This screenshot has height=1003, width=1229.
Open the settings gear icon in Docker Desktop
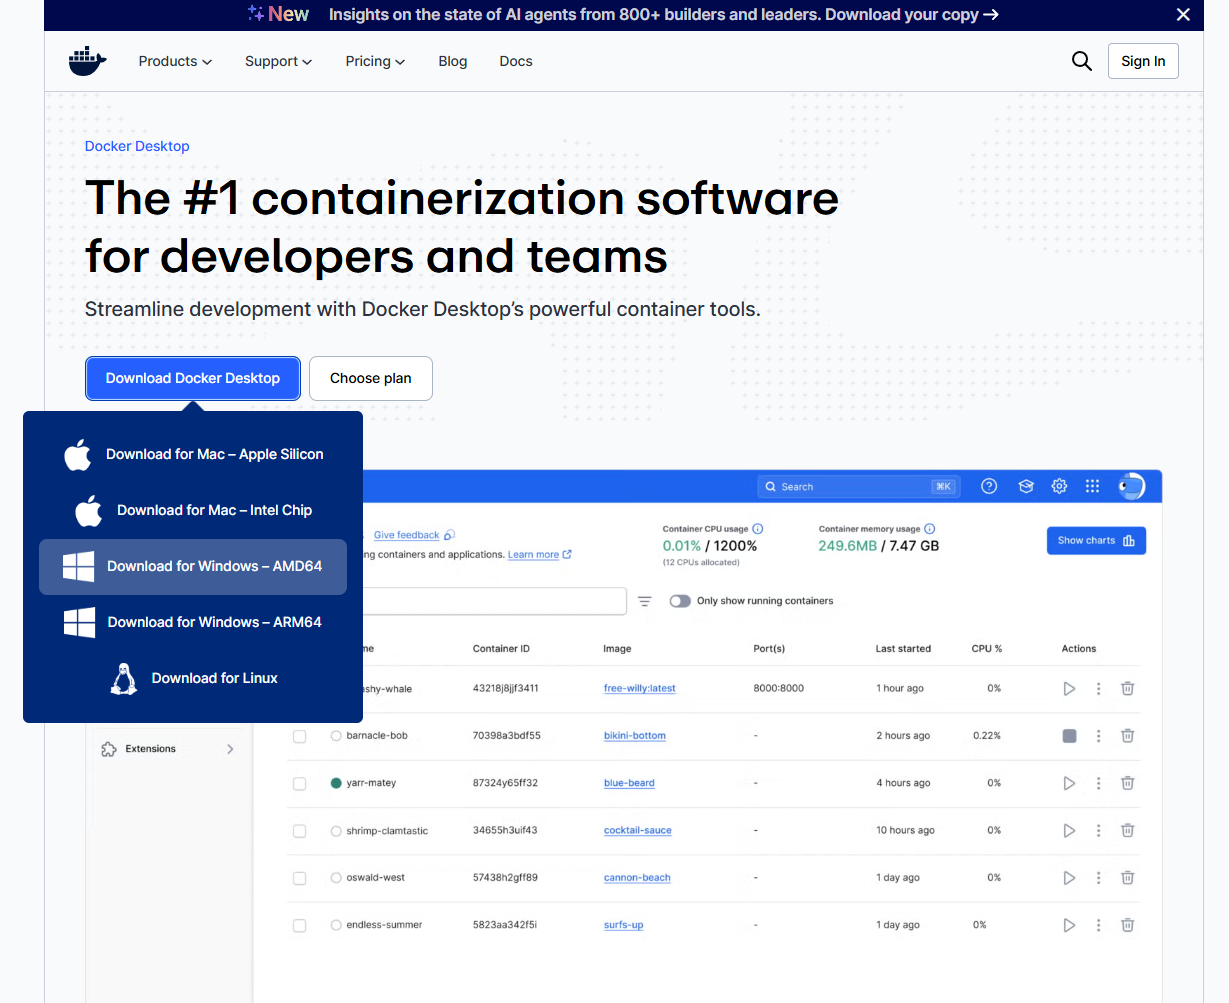click(1059, 486)
